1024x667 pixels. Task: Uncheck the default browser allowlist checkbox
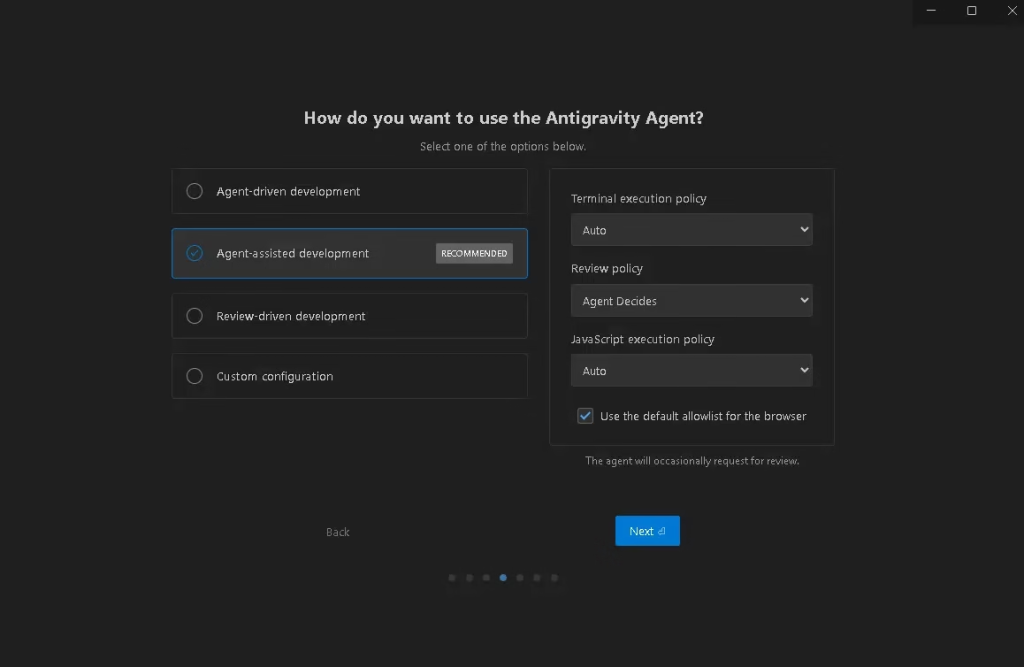tap(586, 416)
